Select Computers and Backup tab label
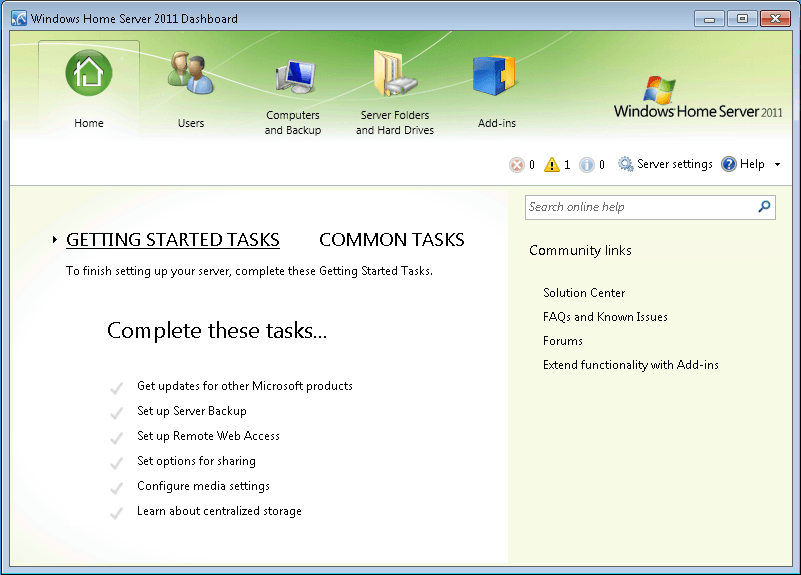Viewport: 801px width, 575px height. coord(293,123)
